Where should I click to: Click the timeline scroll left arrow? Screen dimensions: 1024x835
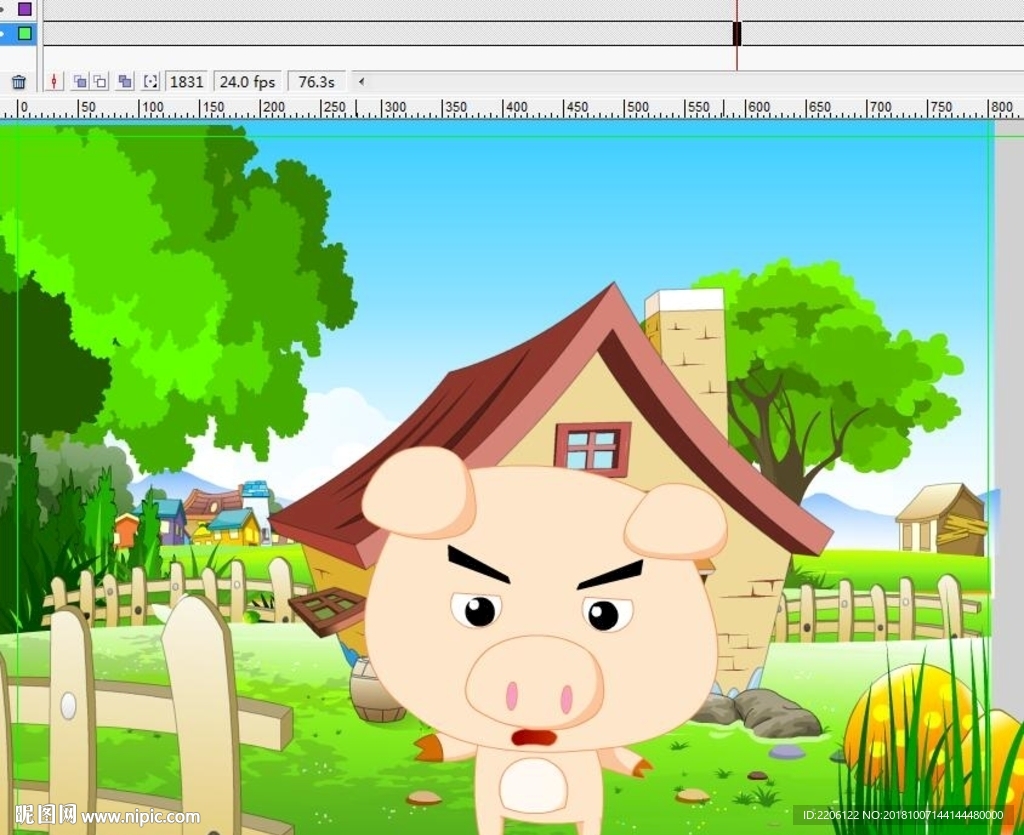[x=361, y=82]
